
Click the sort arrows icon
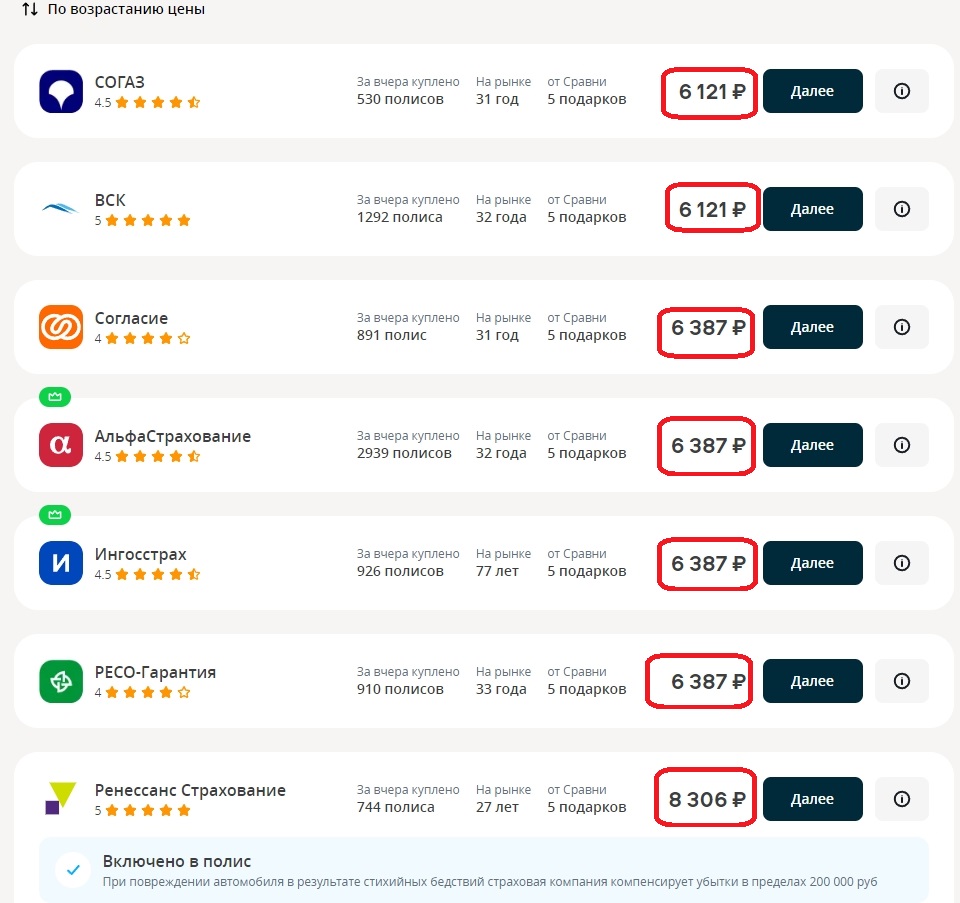tap(29, 9)
